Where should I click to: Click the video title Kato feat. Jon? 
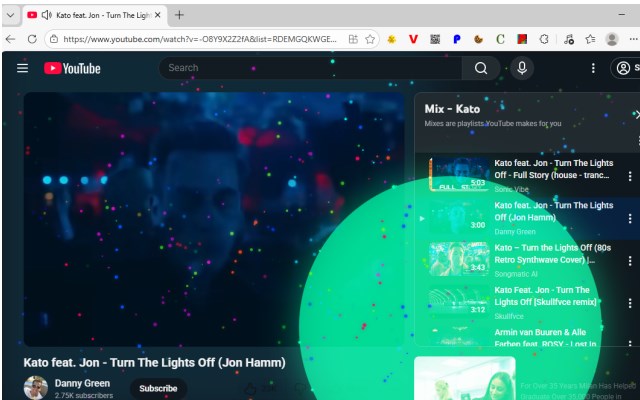point(154,362)
